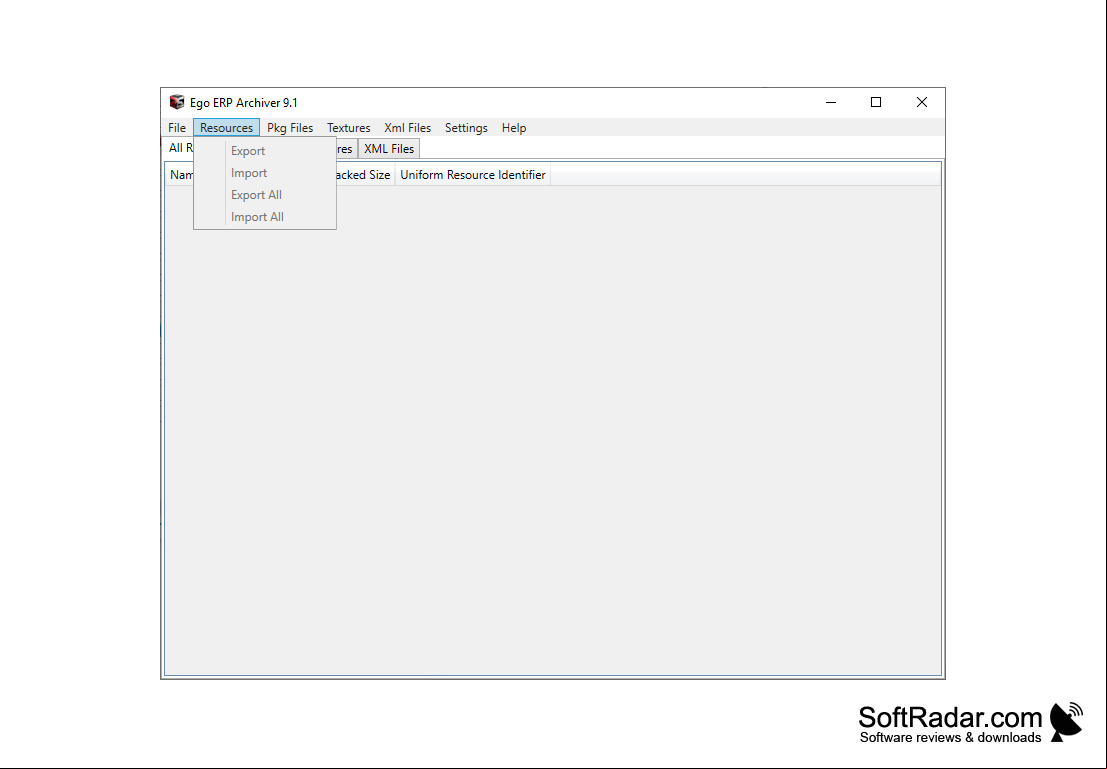
Task: Open the Settings menu
Action: [466, 128]
